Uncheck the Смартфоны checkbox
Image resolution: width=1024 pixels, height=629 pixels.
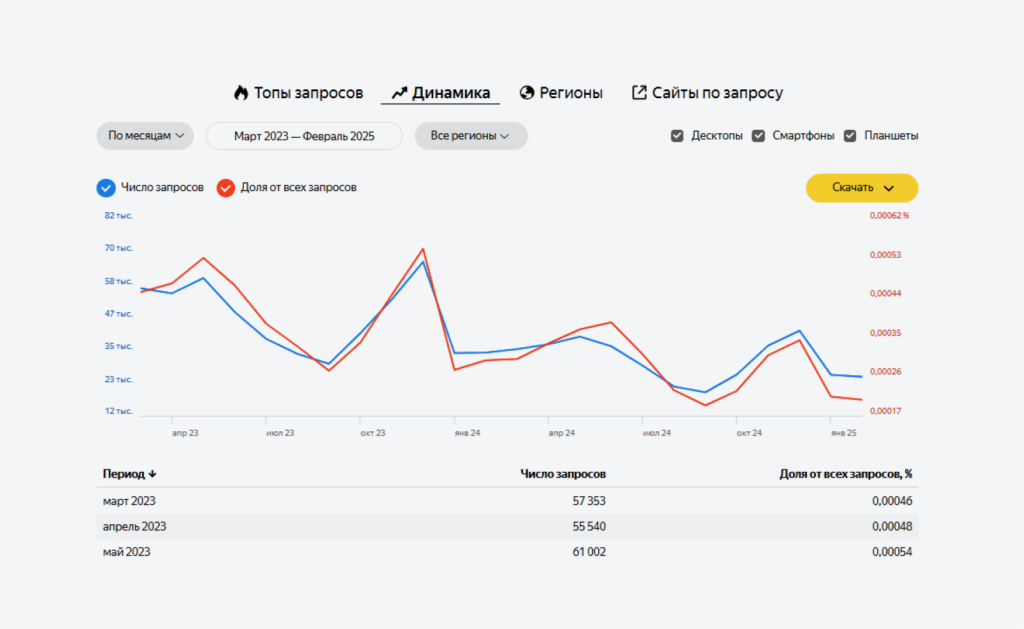[x=758, y=136]
